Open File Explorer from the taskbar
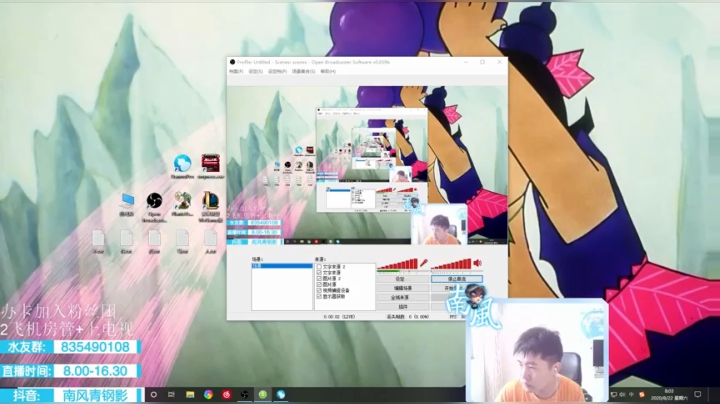The height and width of the screenshot is (404, 720). coord(190,394)
